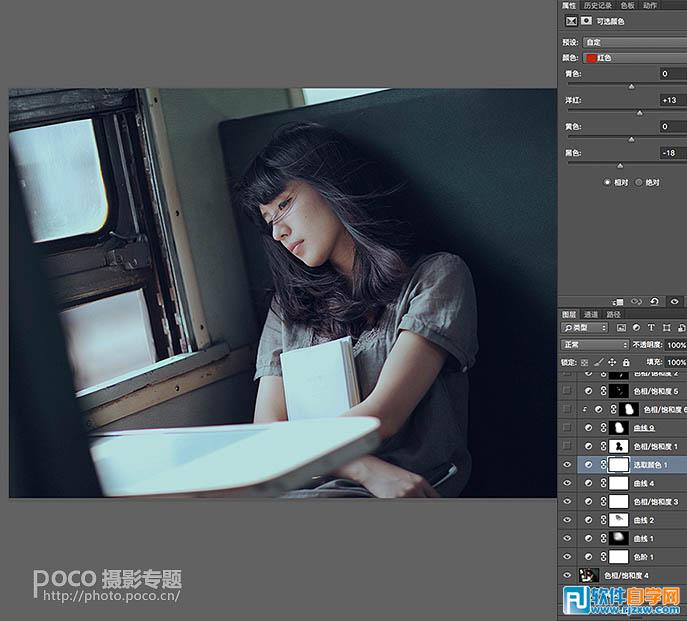687x621 pixels.
Task: Click the 洋红 slider handle
Action: point(640,113)
